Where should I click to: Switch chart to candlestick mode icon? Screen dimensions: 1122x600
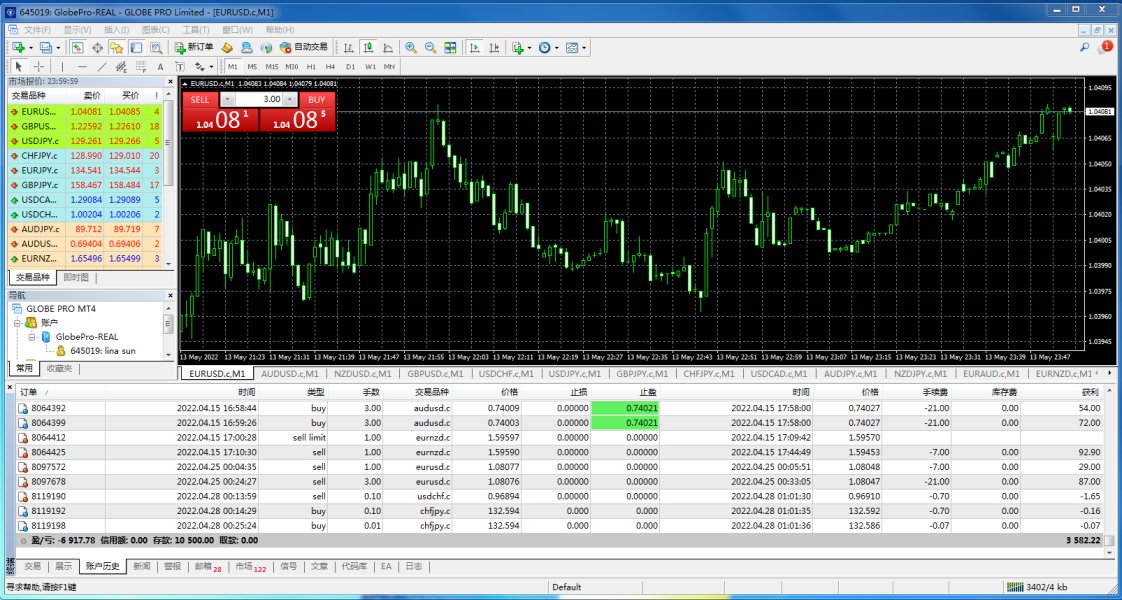pyautogui.click(x=368, y=47)
